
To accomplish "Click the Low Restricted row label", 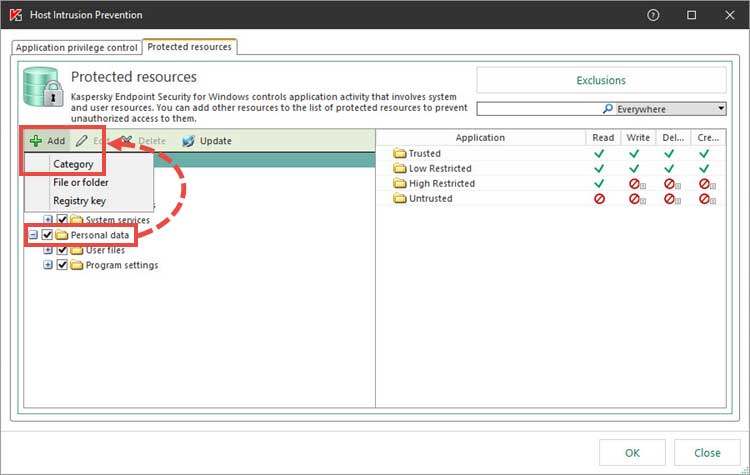I will pos(440,168).
